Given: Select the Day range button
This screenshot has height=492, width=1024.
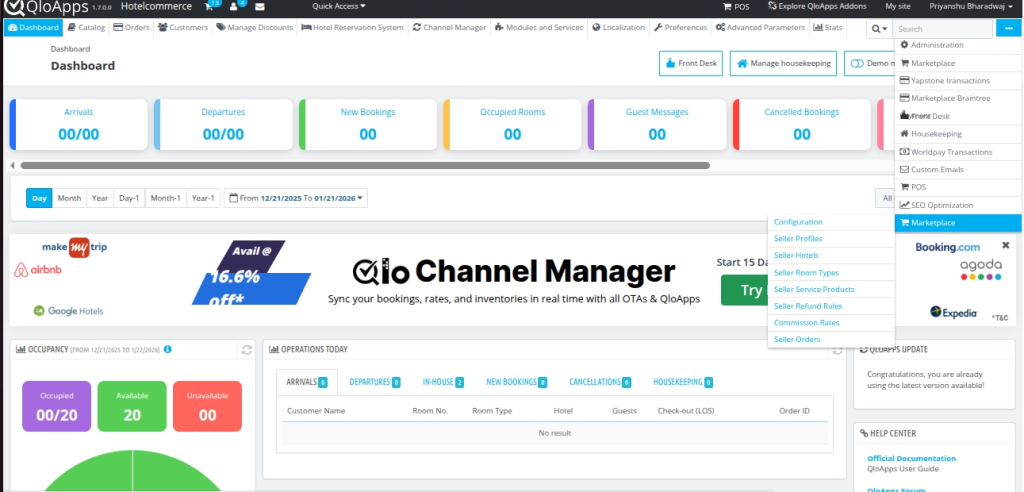Looking at the screenshot, I should [39, 198].
